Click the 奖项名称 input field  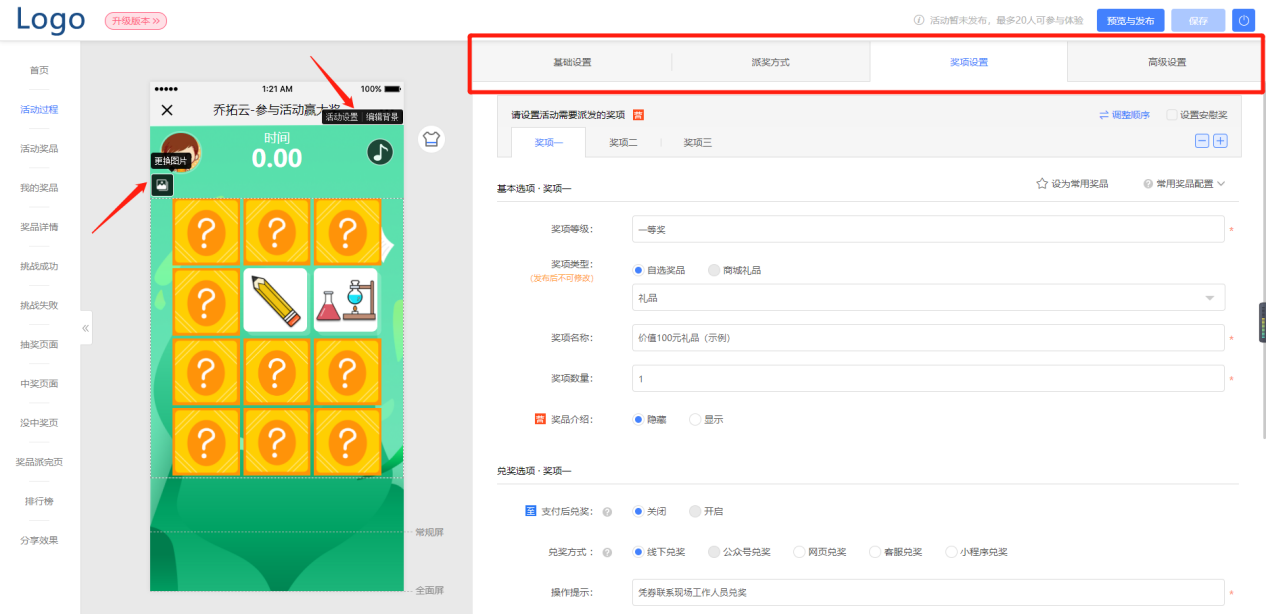[x=928, y=338]
